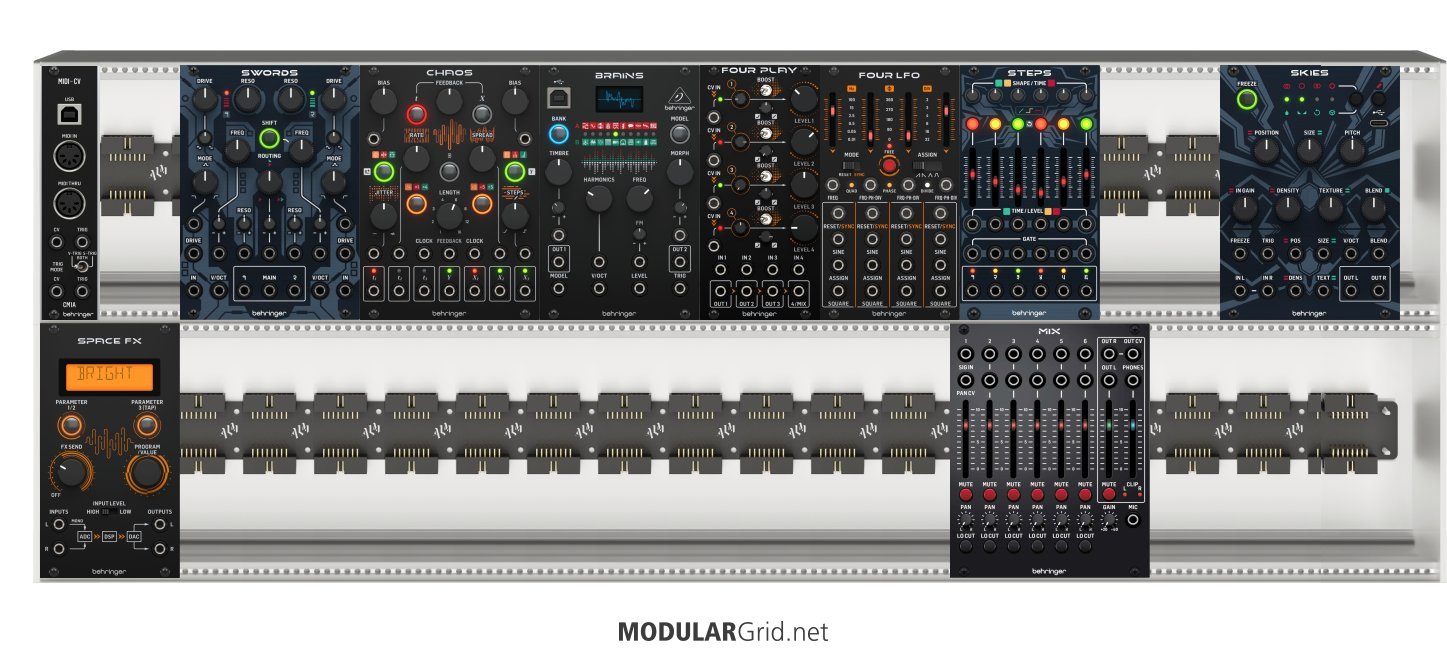
Task: Click the Skies OUT L jack
Action: [x=1352, y=291]
